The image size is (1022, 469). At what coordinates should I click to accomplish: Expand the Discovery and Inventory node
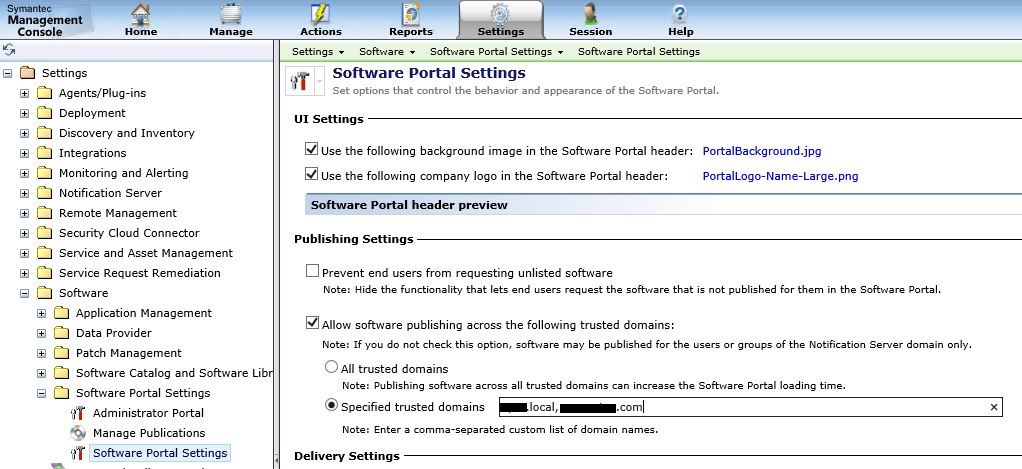(x=24, y=133)
